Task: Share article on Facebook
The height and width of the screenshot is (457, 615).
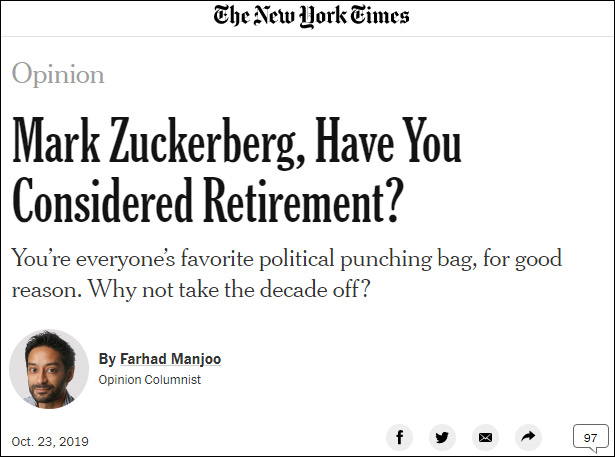Action: tap(400, 437)
